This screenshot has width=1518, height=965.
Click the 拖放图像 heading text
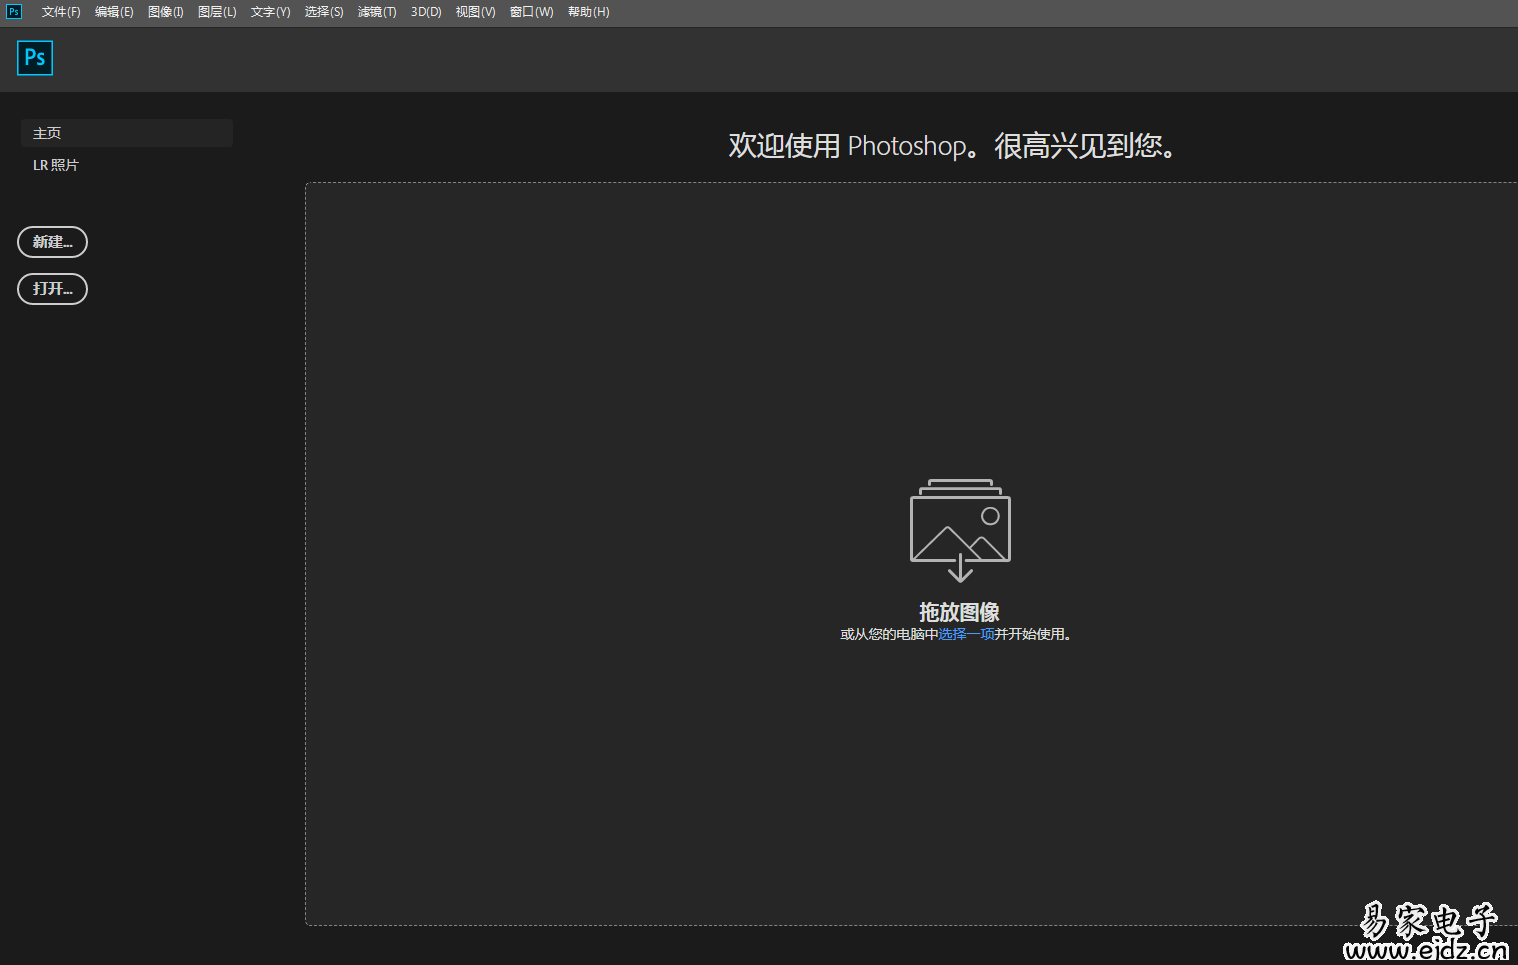coord(960,612)
